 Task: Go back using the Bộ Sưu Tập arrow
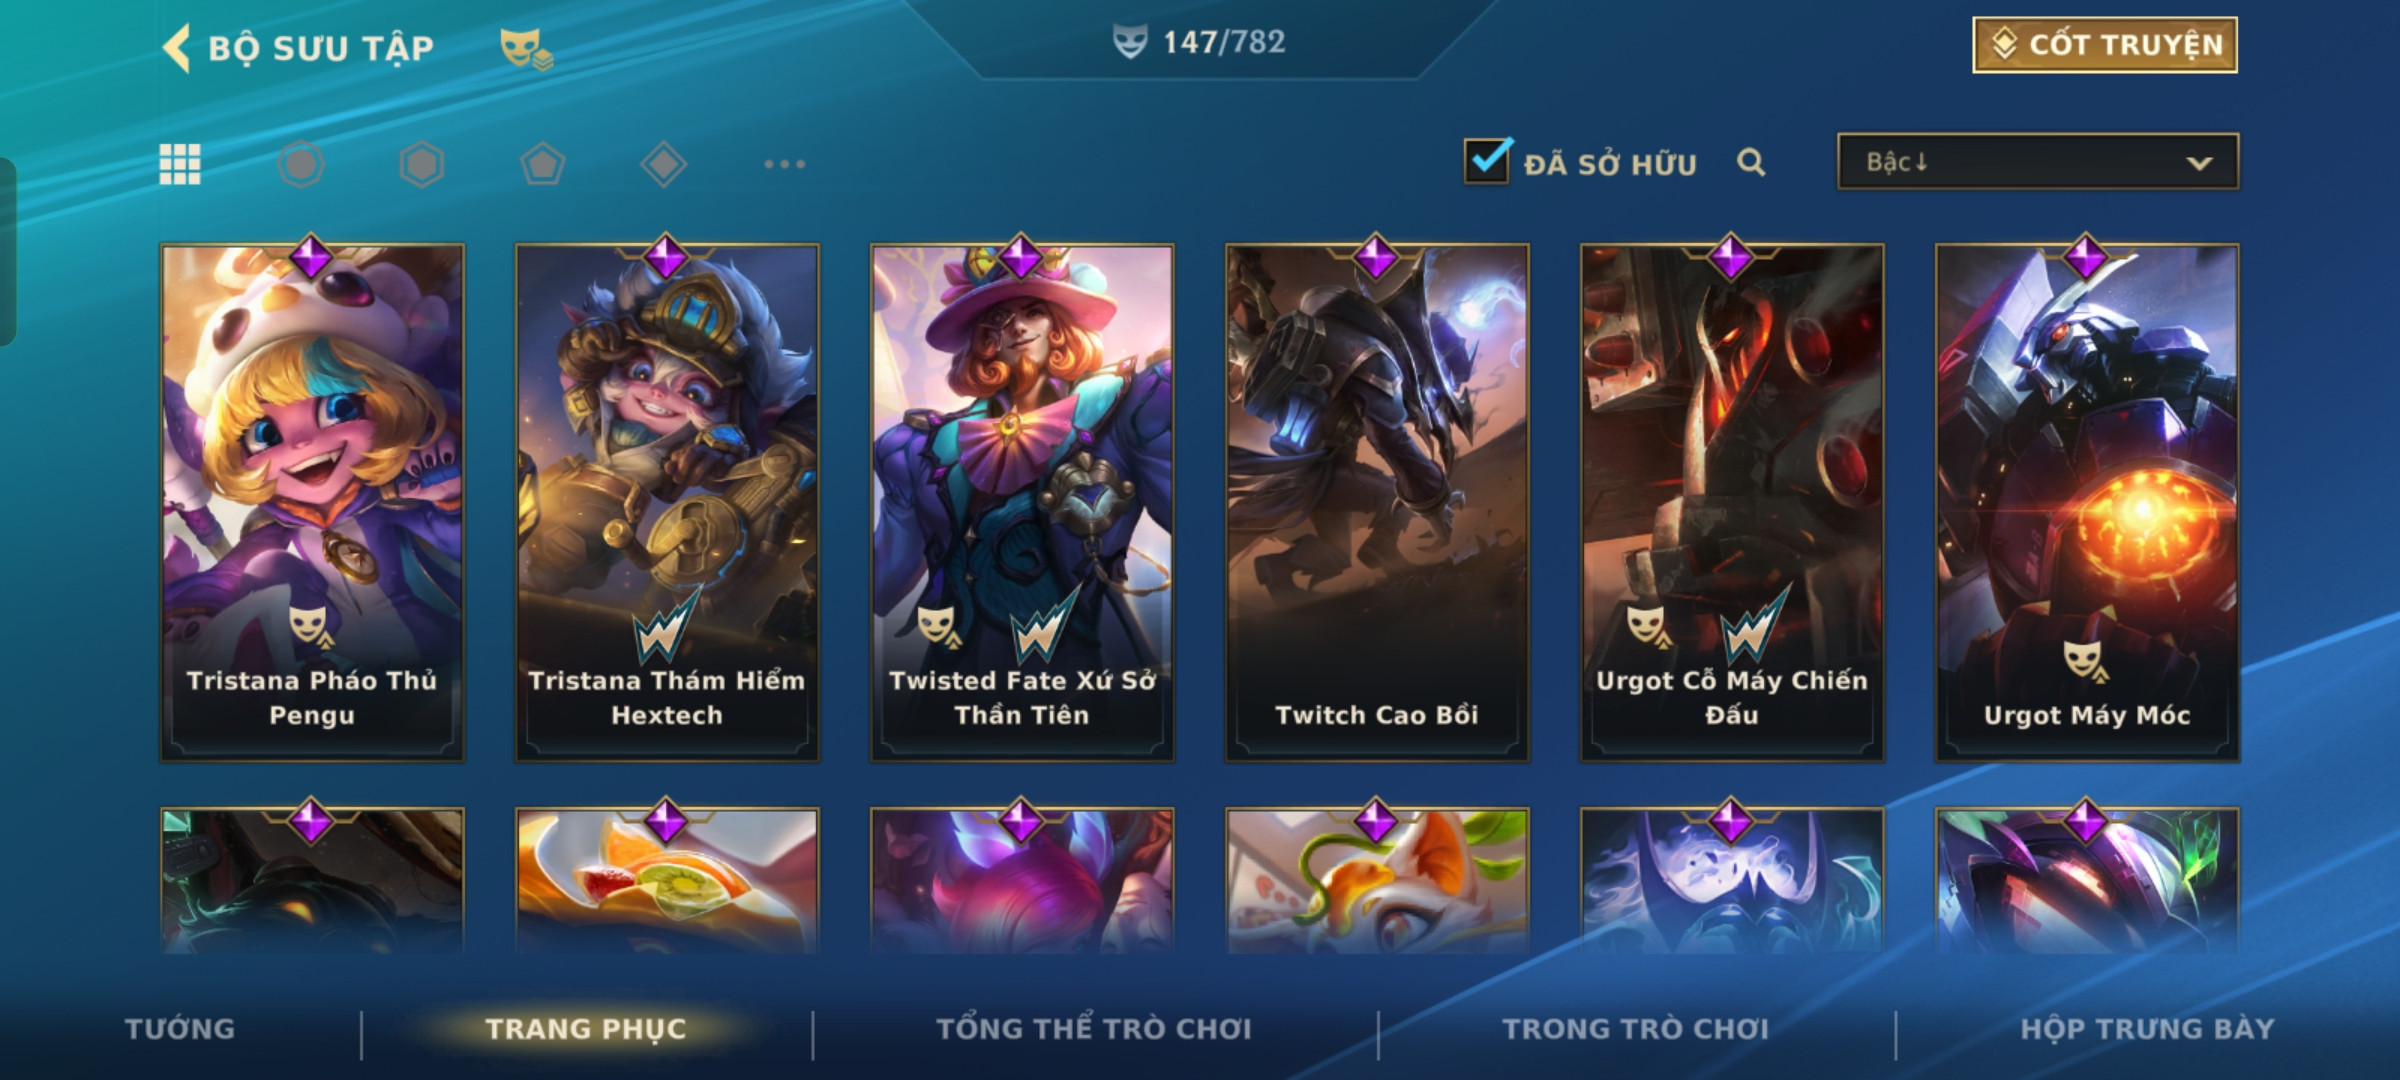(176, 48)
